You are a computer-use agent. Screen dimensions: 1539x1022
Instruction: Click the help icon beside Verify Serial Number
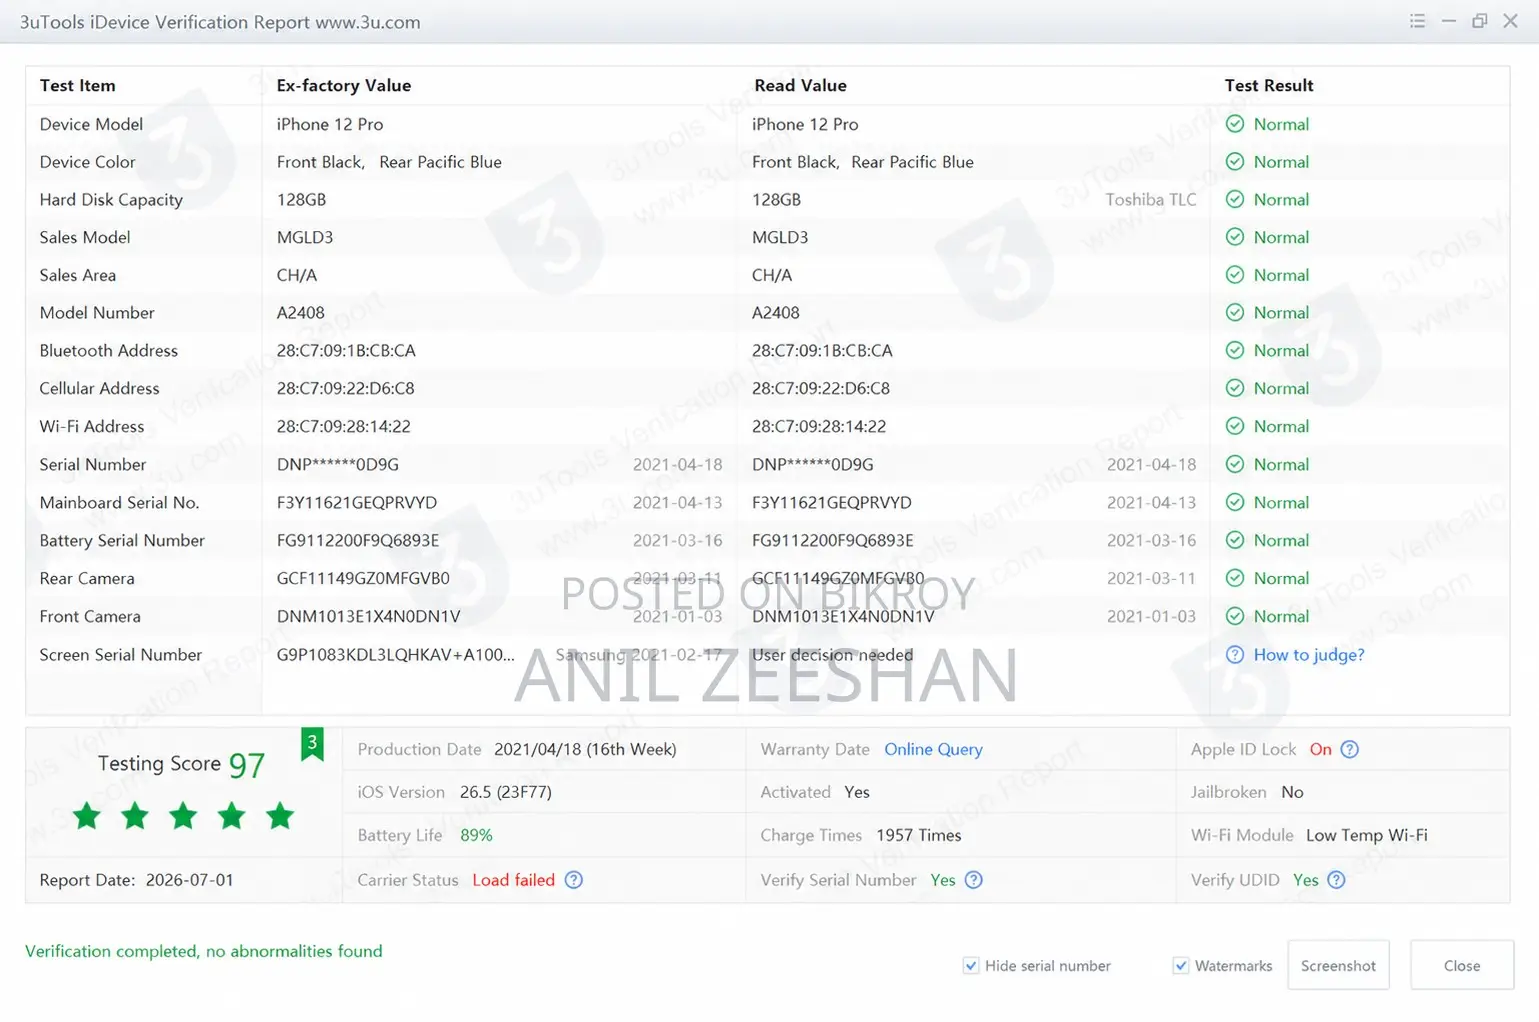click(973, 880)
